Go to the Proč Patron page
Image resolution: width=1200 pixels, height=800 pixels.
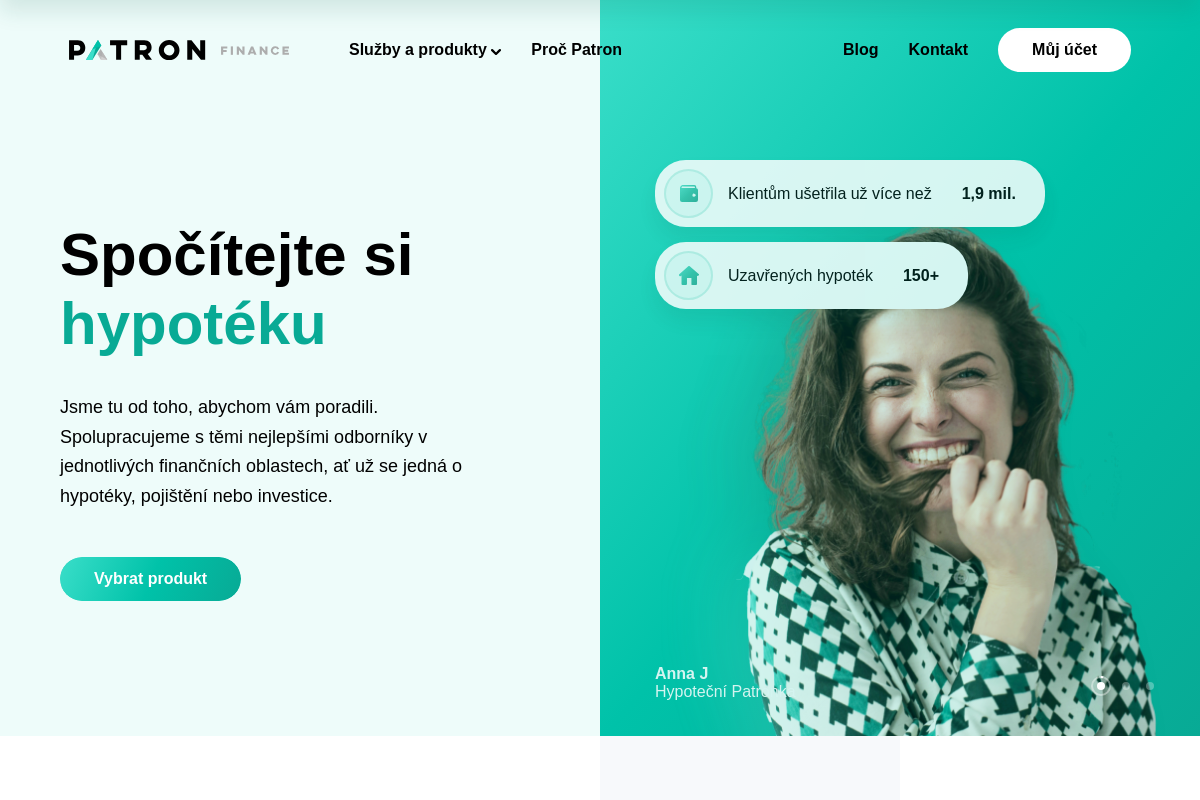coord(576,50)
